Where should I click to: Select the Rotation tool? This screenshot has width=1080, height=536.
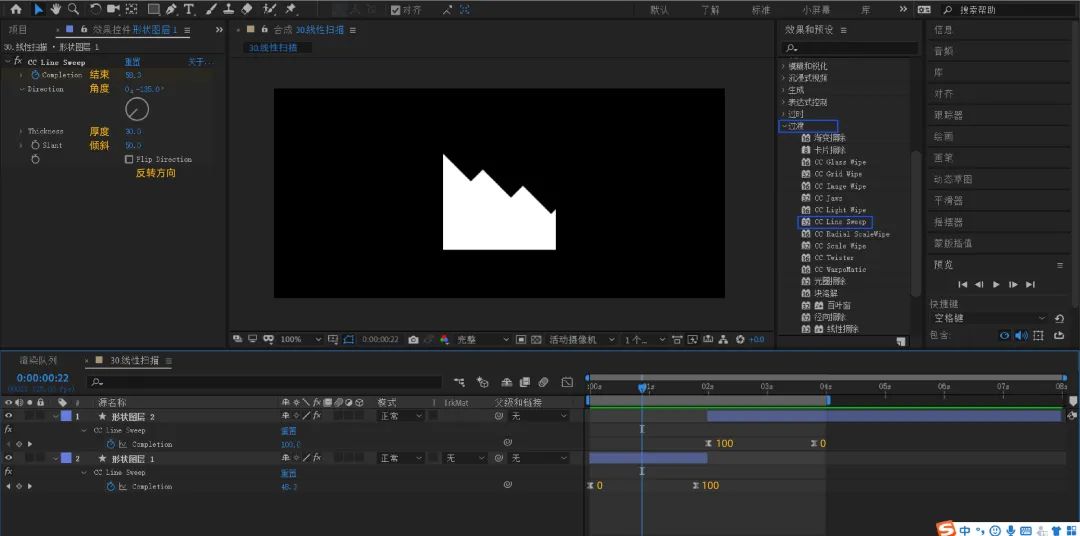pos(95,10)
